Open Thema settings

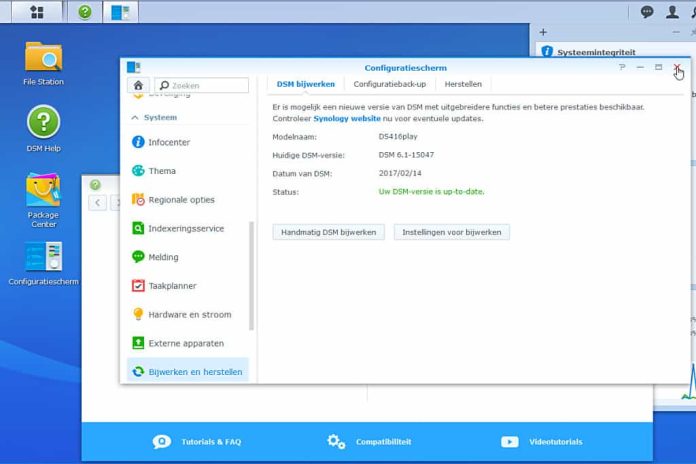pyautogui.click(x=188, y=171)
